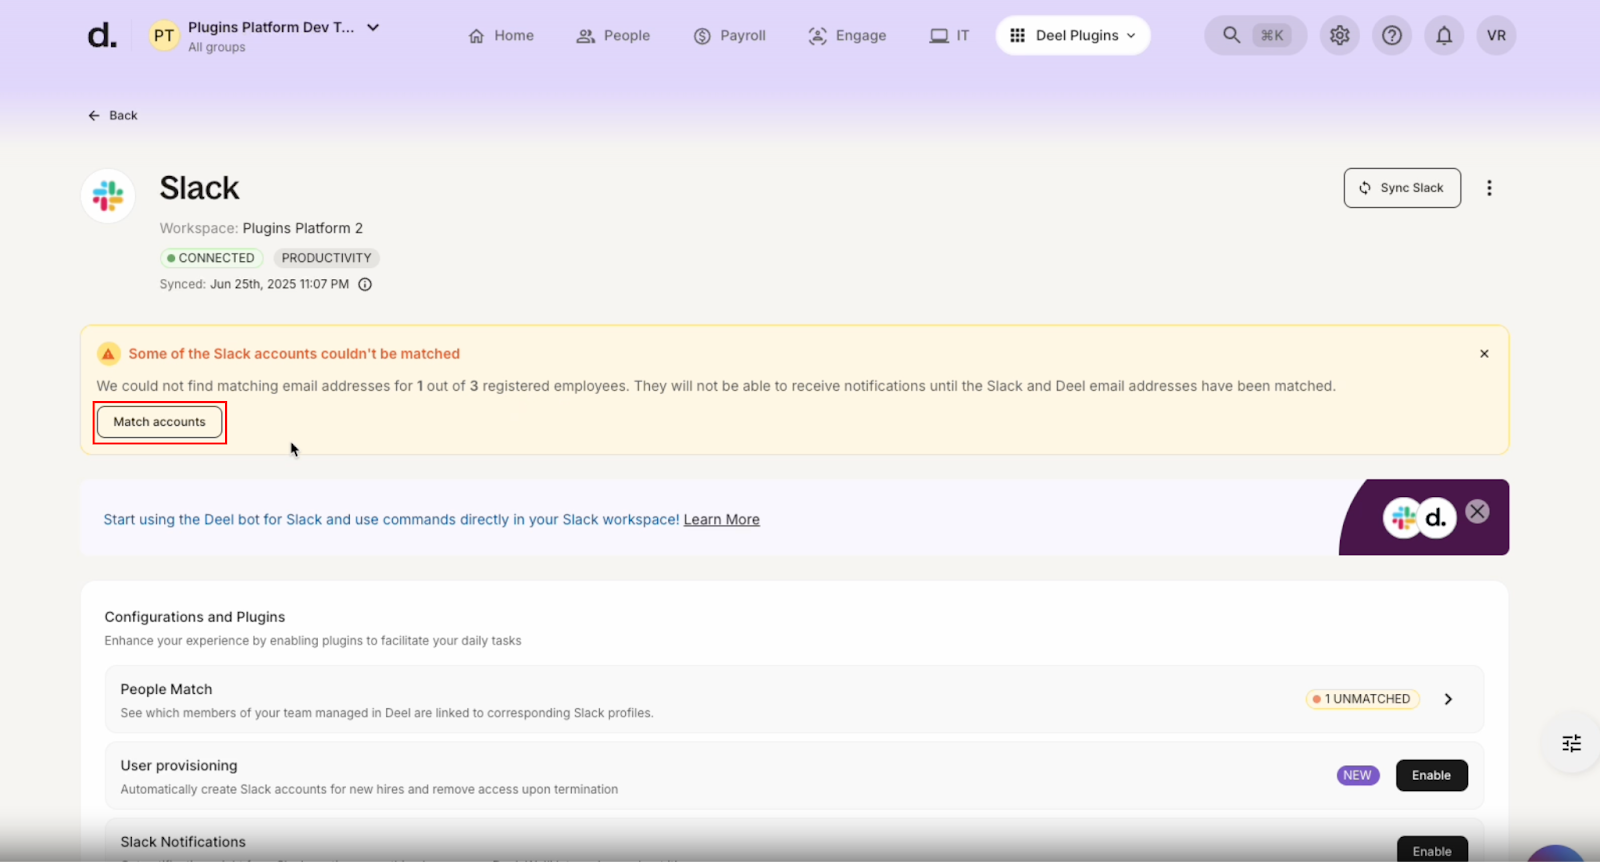Open the Learn More link
This screenshot has width=1600, height=862.
click(x=721, y=520)
